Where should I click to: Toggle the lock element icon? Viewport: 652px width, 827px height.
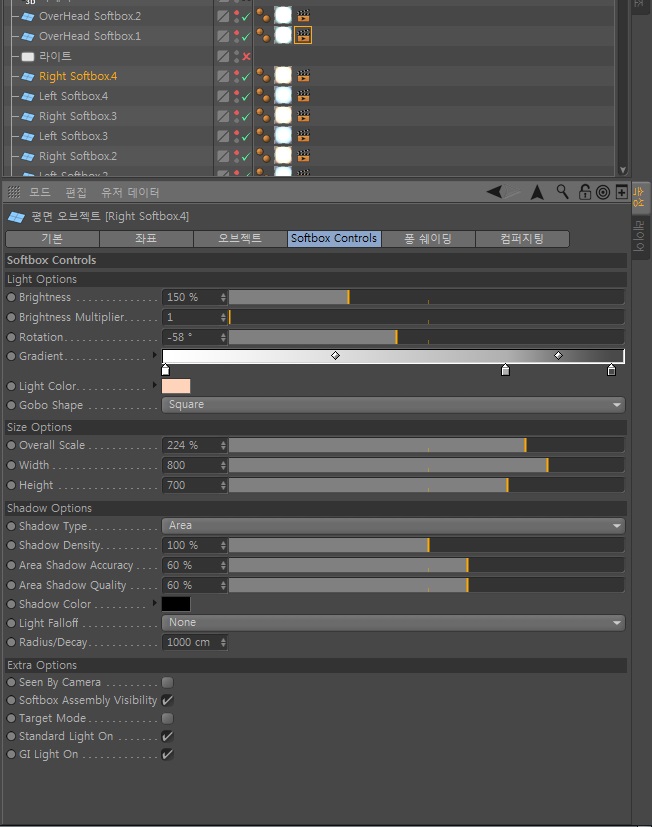[584, 191]
